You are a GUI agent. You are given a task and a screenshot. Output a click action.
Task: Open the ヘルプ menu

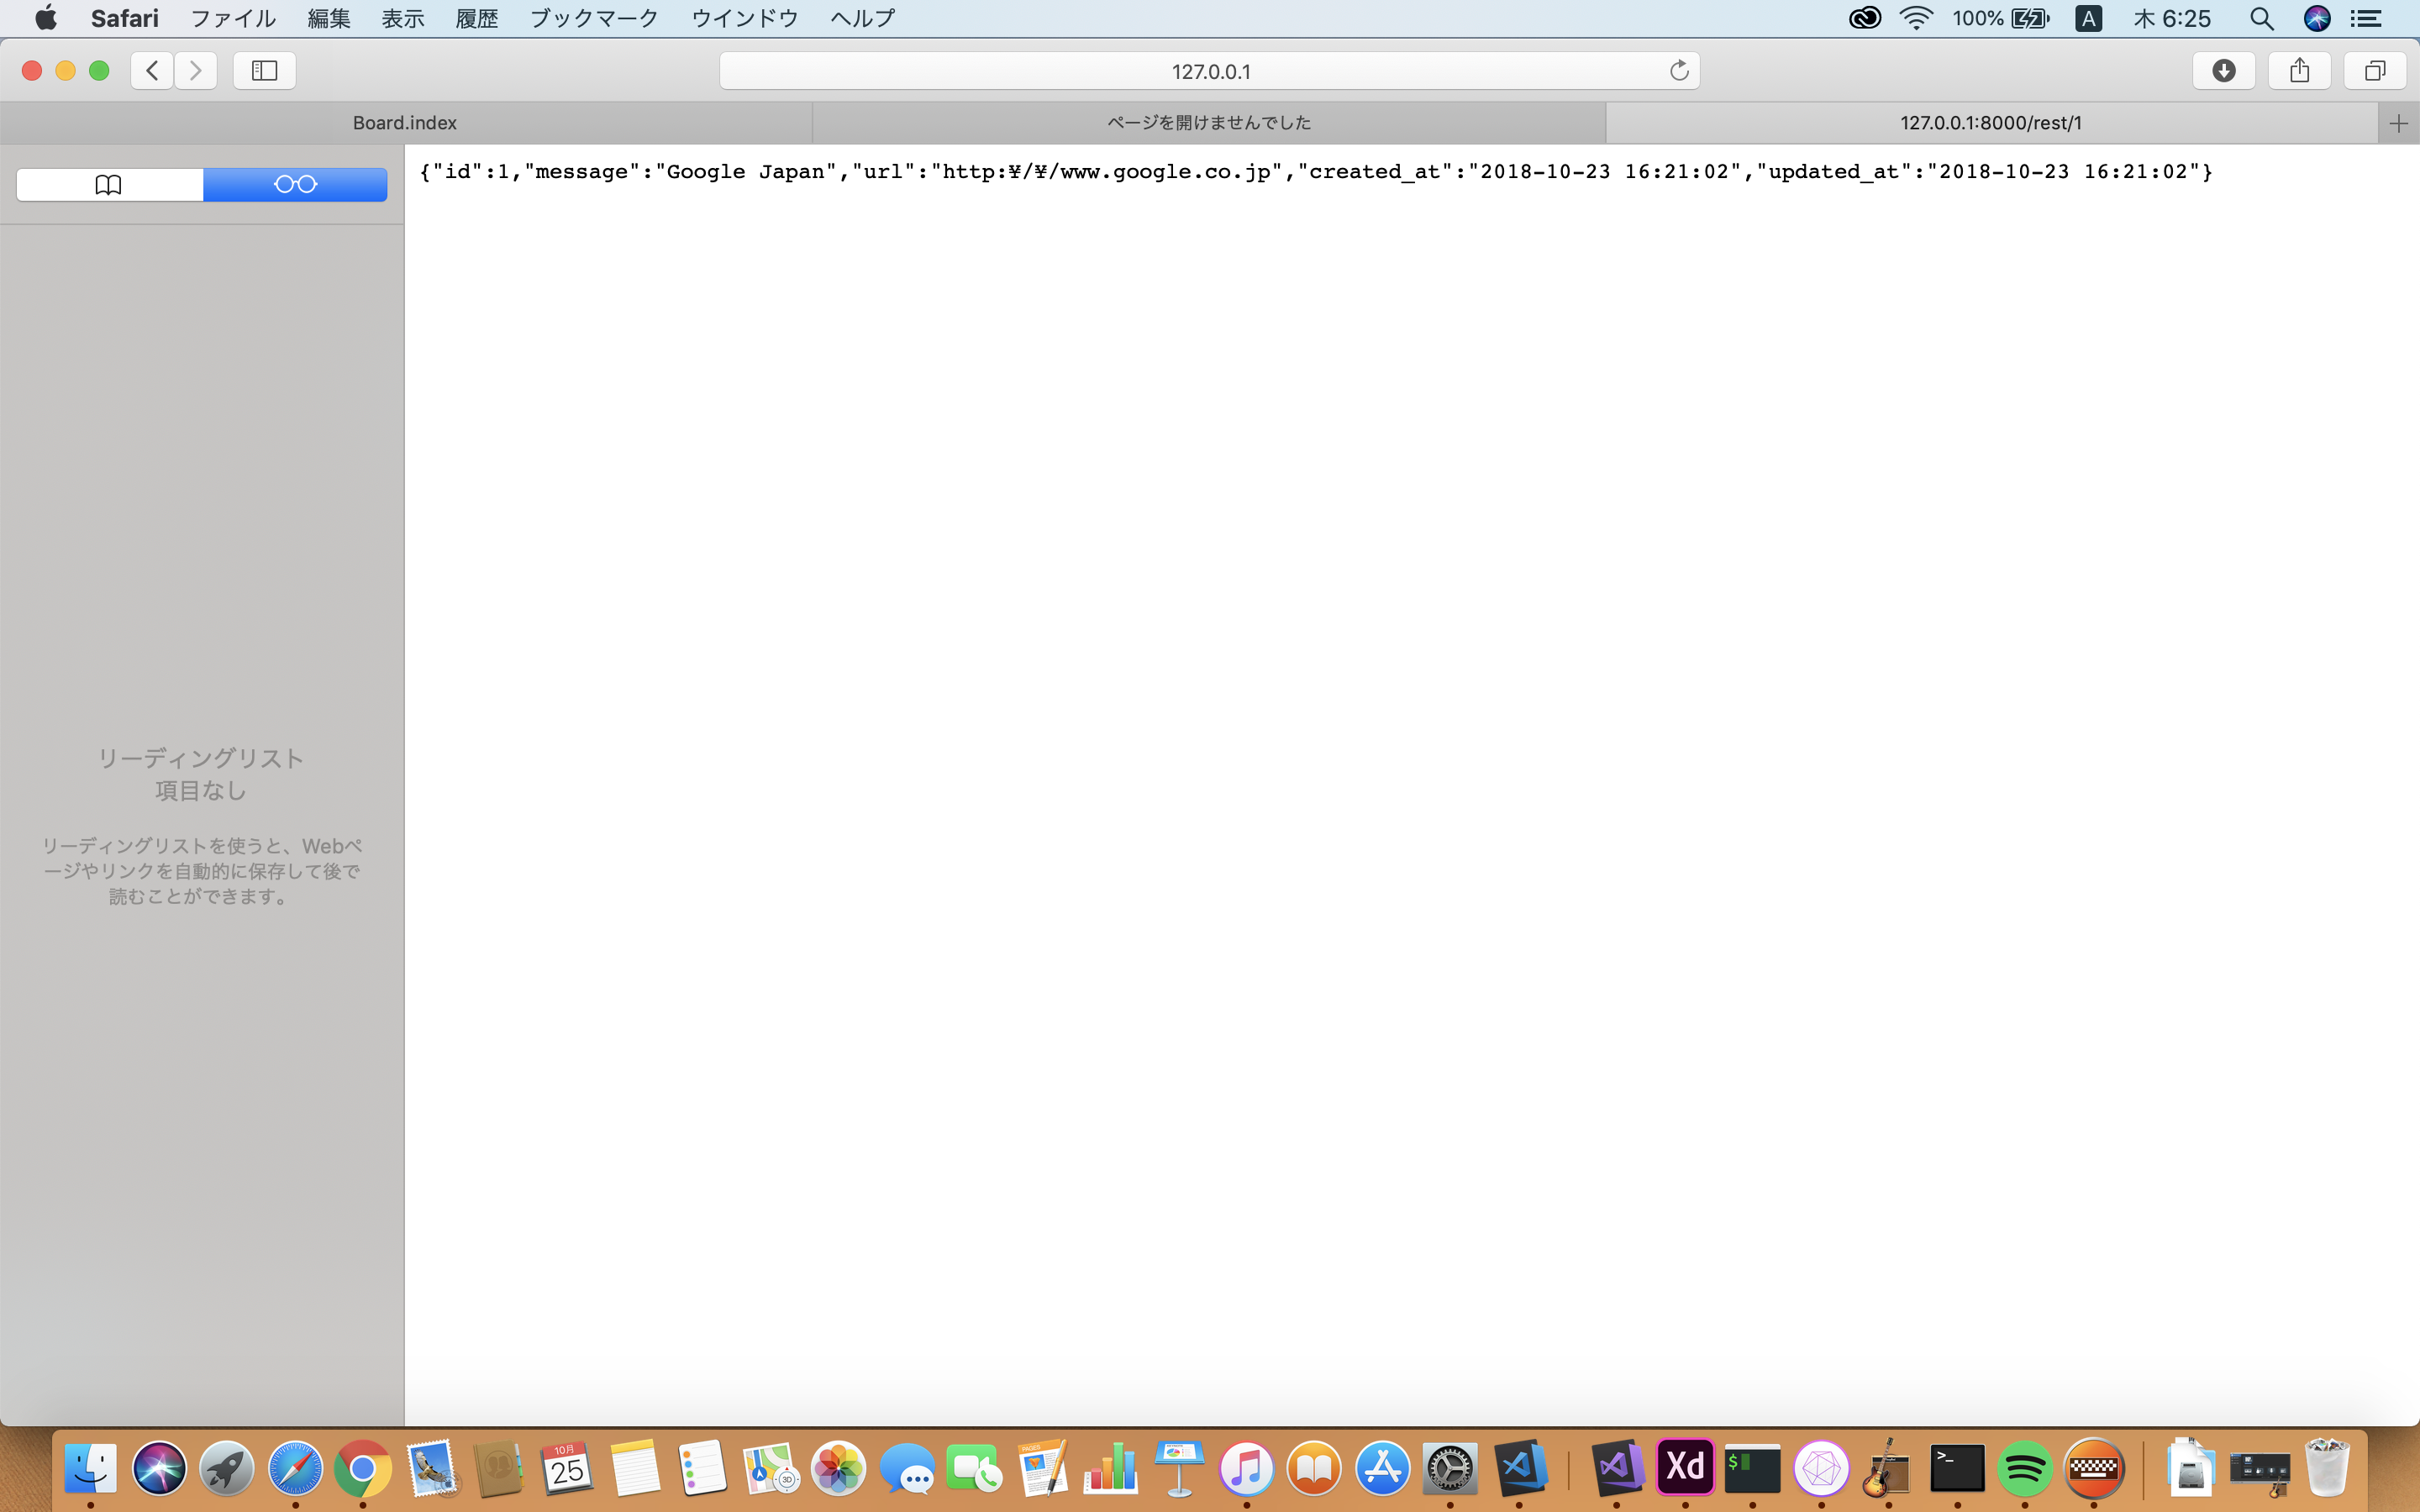(862, 18)
